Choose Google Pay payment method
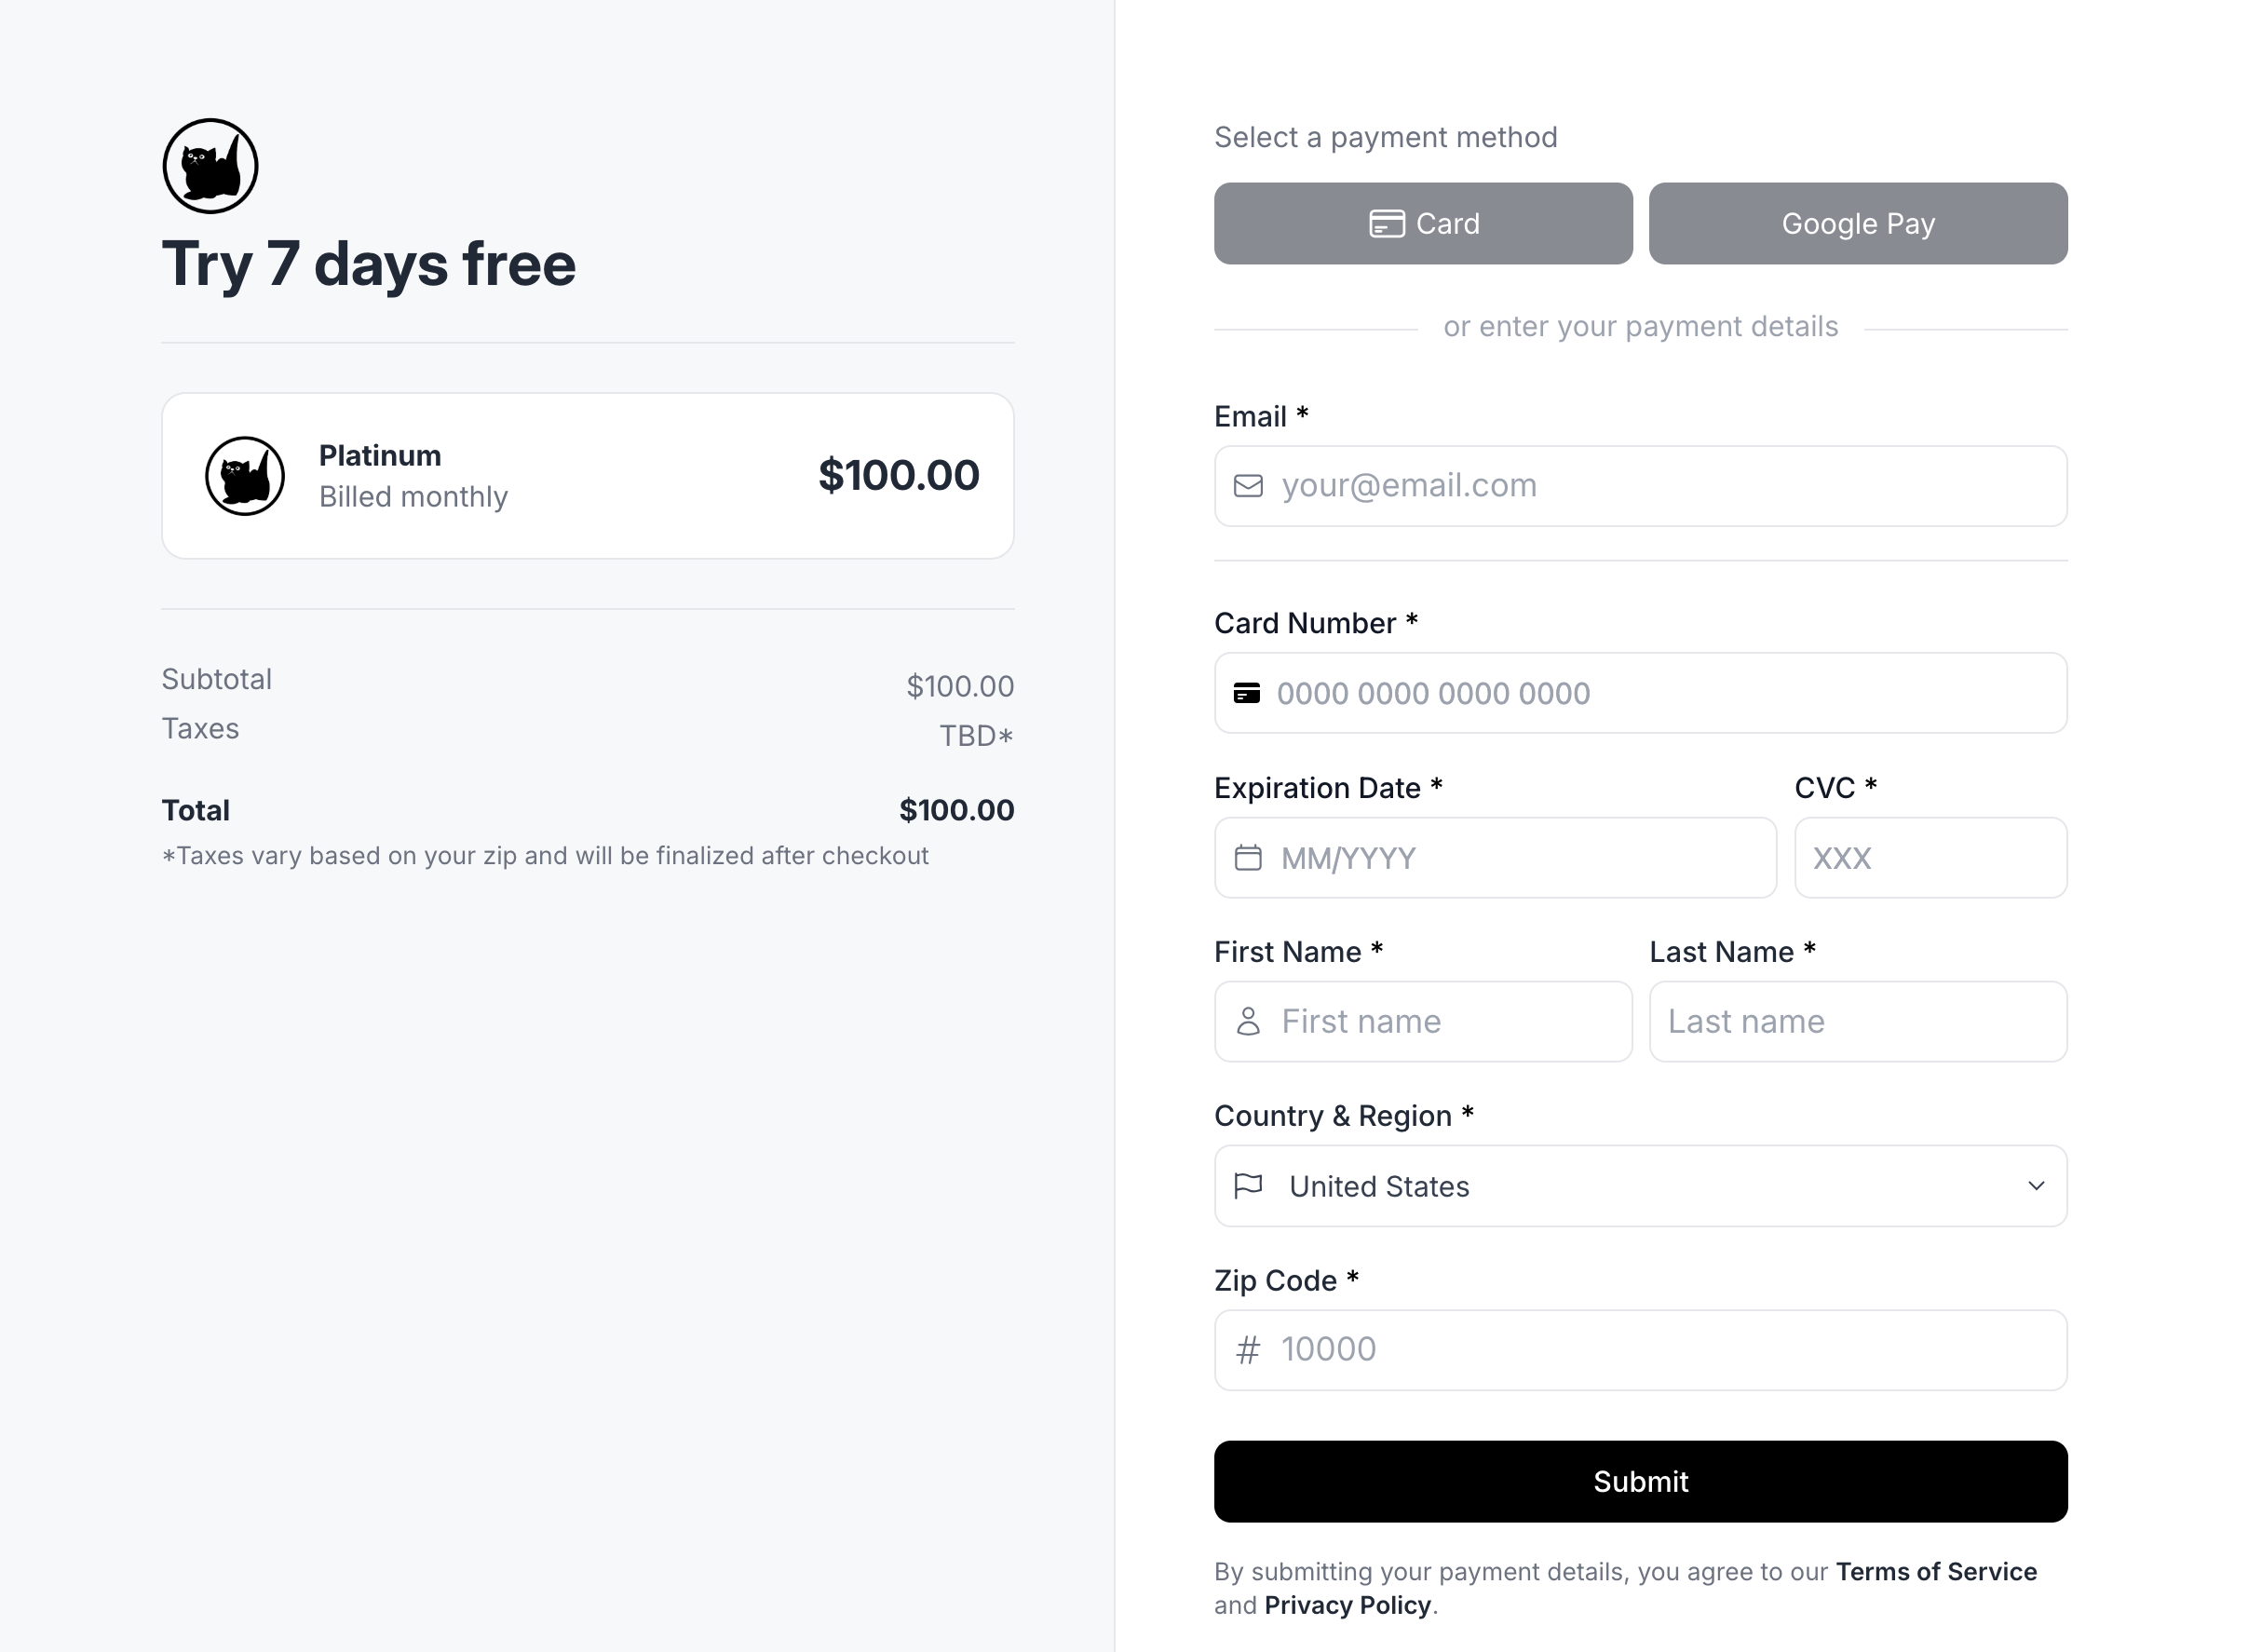2248x1652 pixels. tap(1858, 224)
